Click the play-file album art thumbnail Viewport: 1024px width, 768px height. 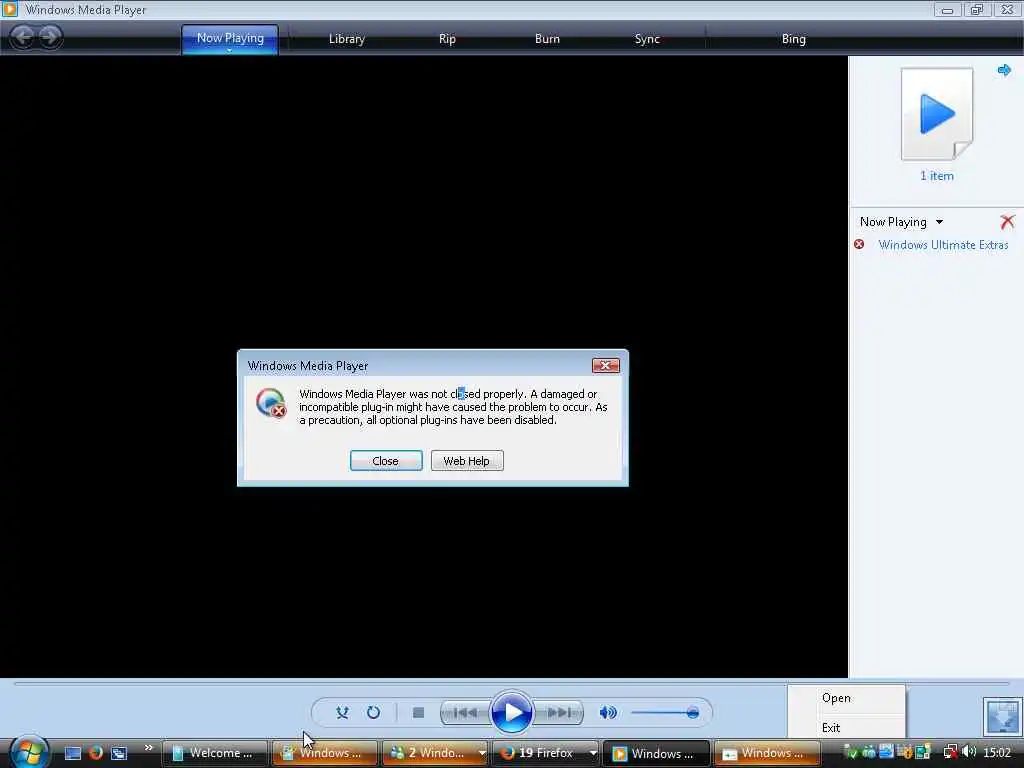click(936, 114)
